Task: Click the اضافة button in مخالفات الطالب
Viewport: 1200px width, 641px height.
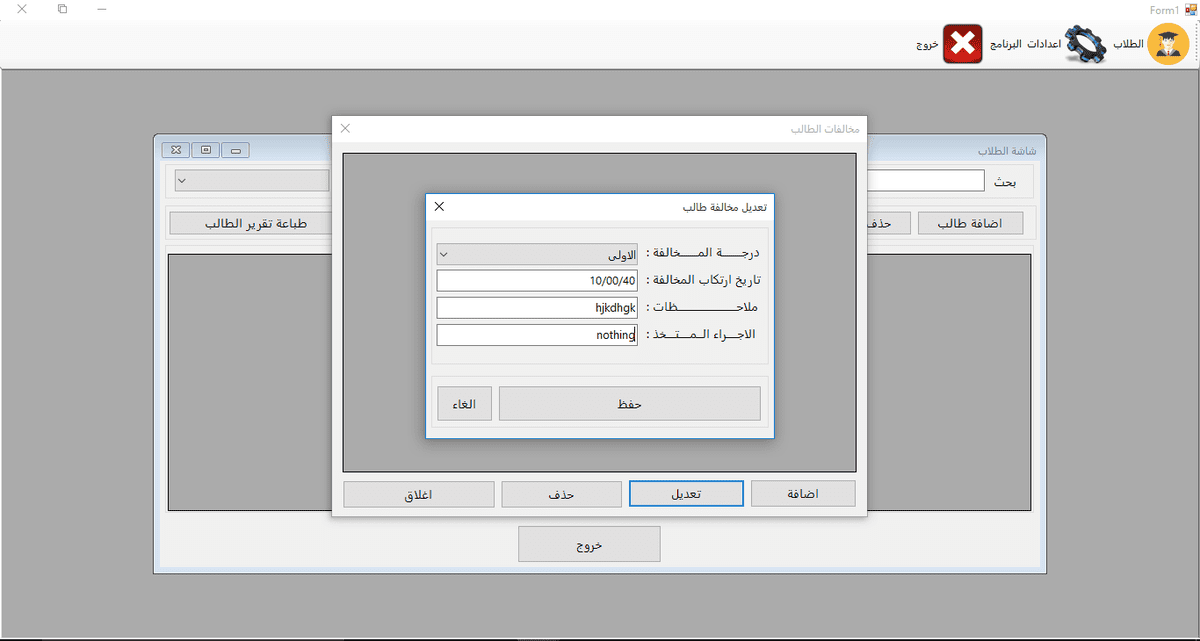Action: tap(802, 494)
